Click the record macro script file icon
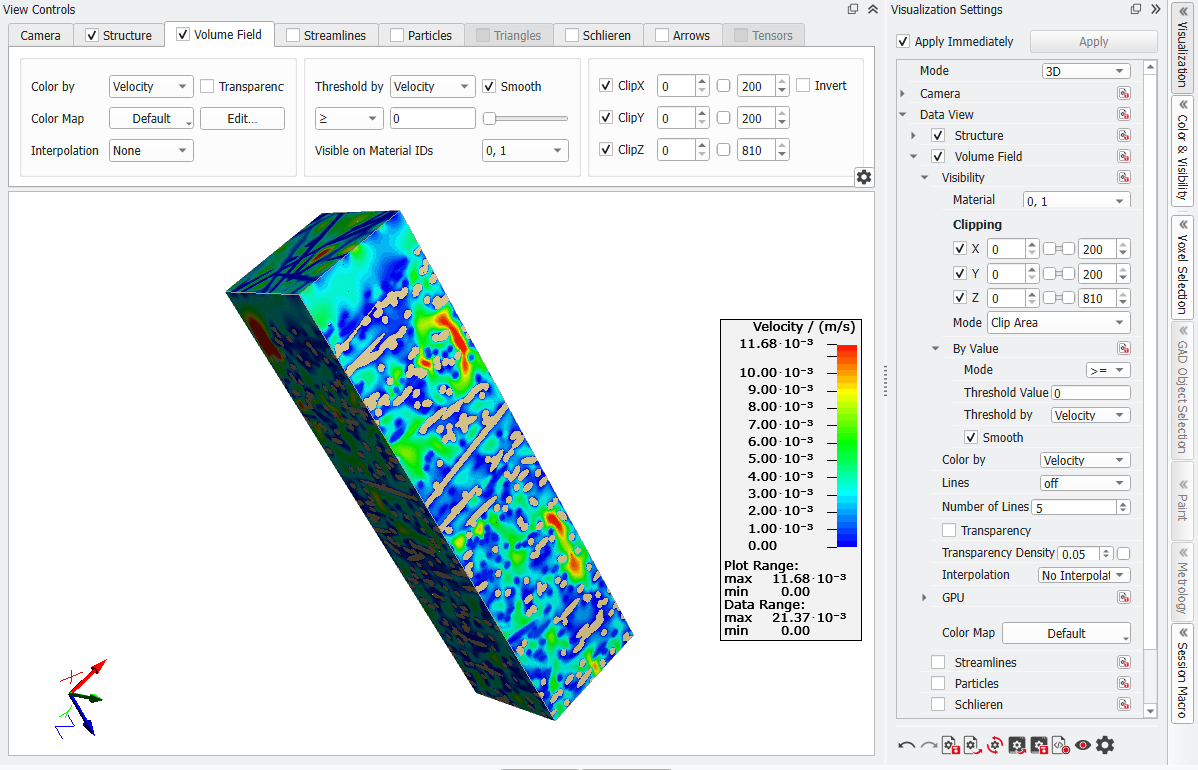Viewport: 1198px width, 770px height. pos(1060,746)
